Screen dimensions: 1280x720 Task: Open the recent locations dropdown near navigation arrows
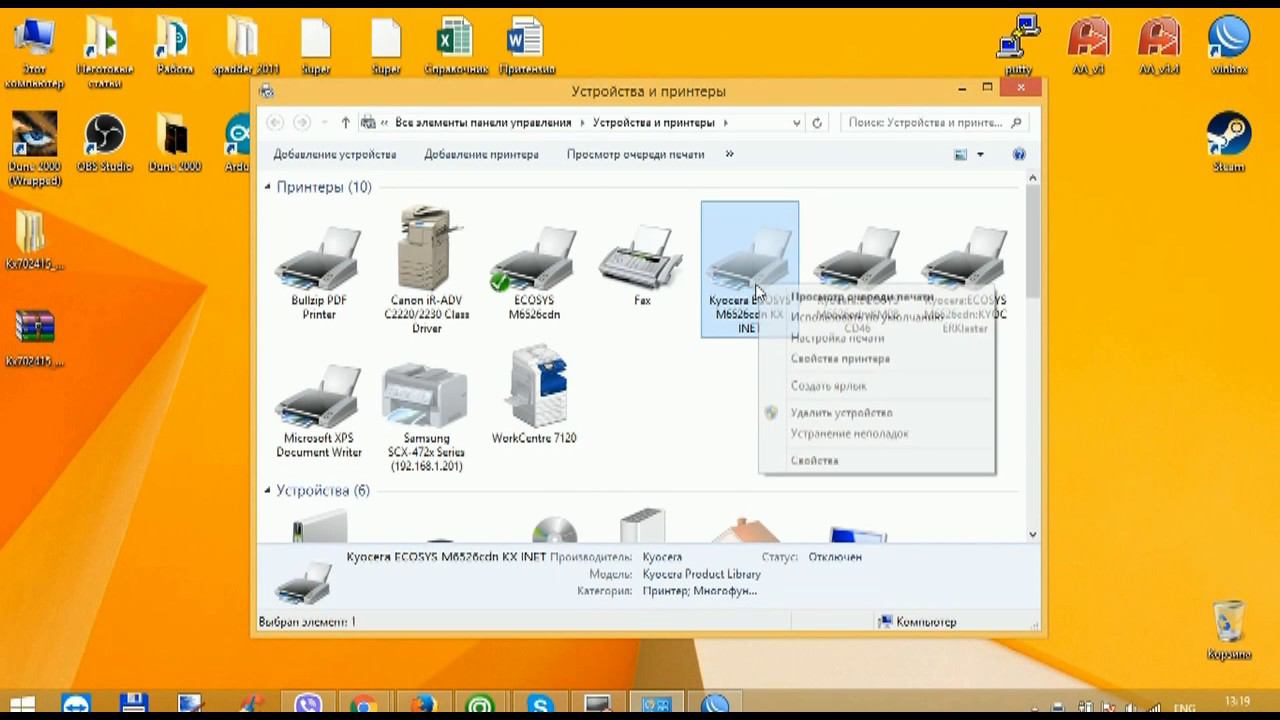322,123
